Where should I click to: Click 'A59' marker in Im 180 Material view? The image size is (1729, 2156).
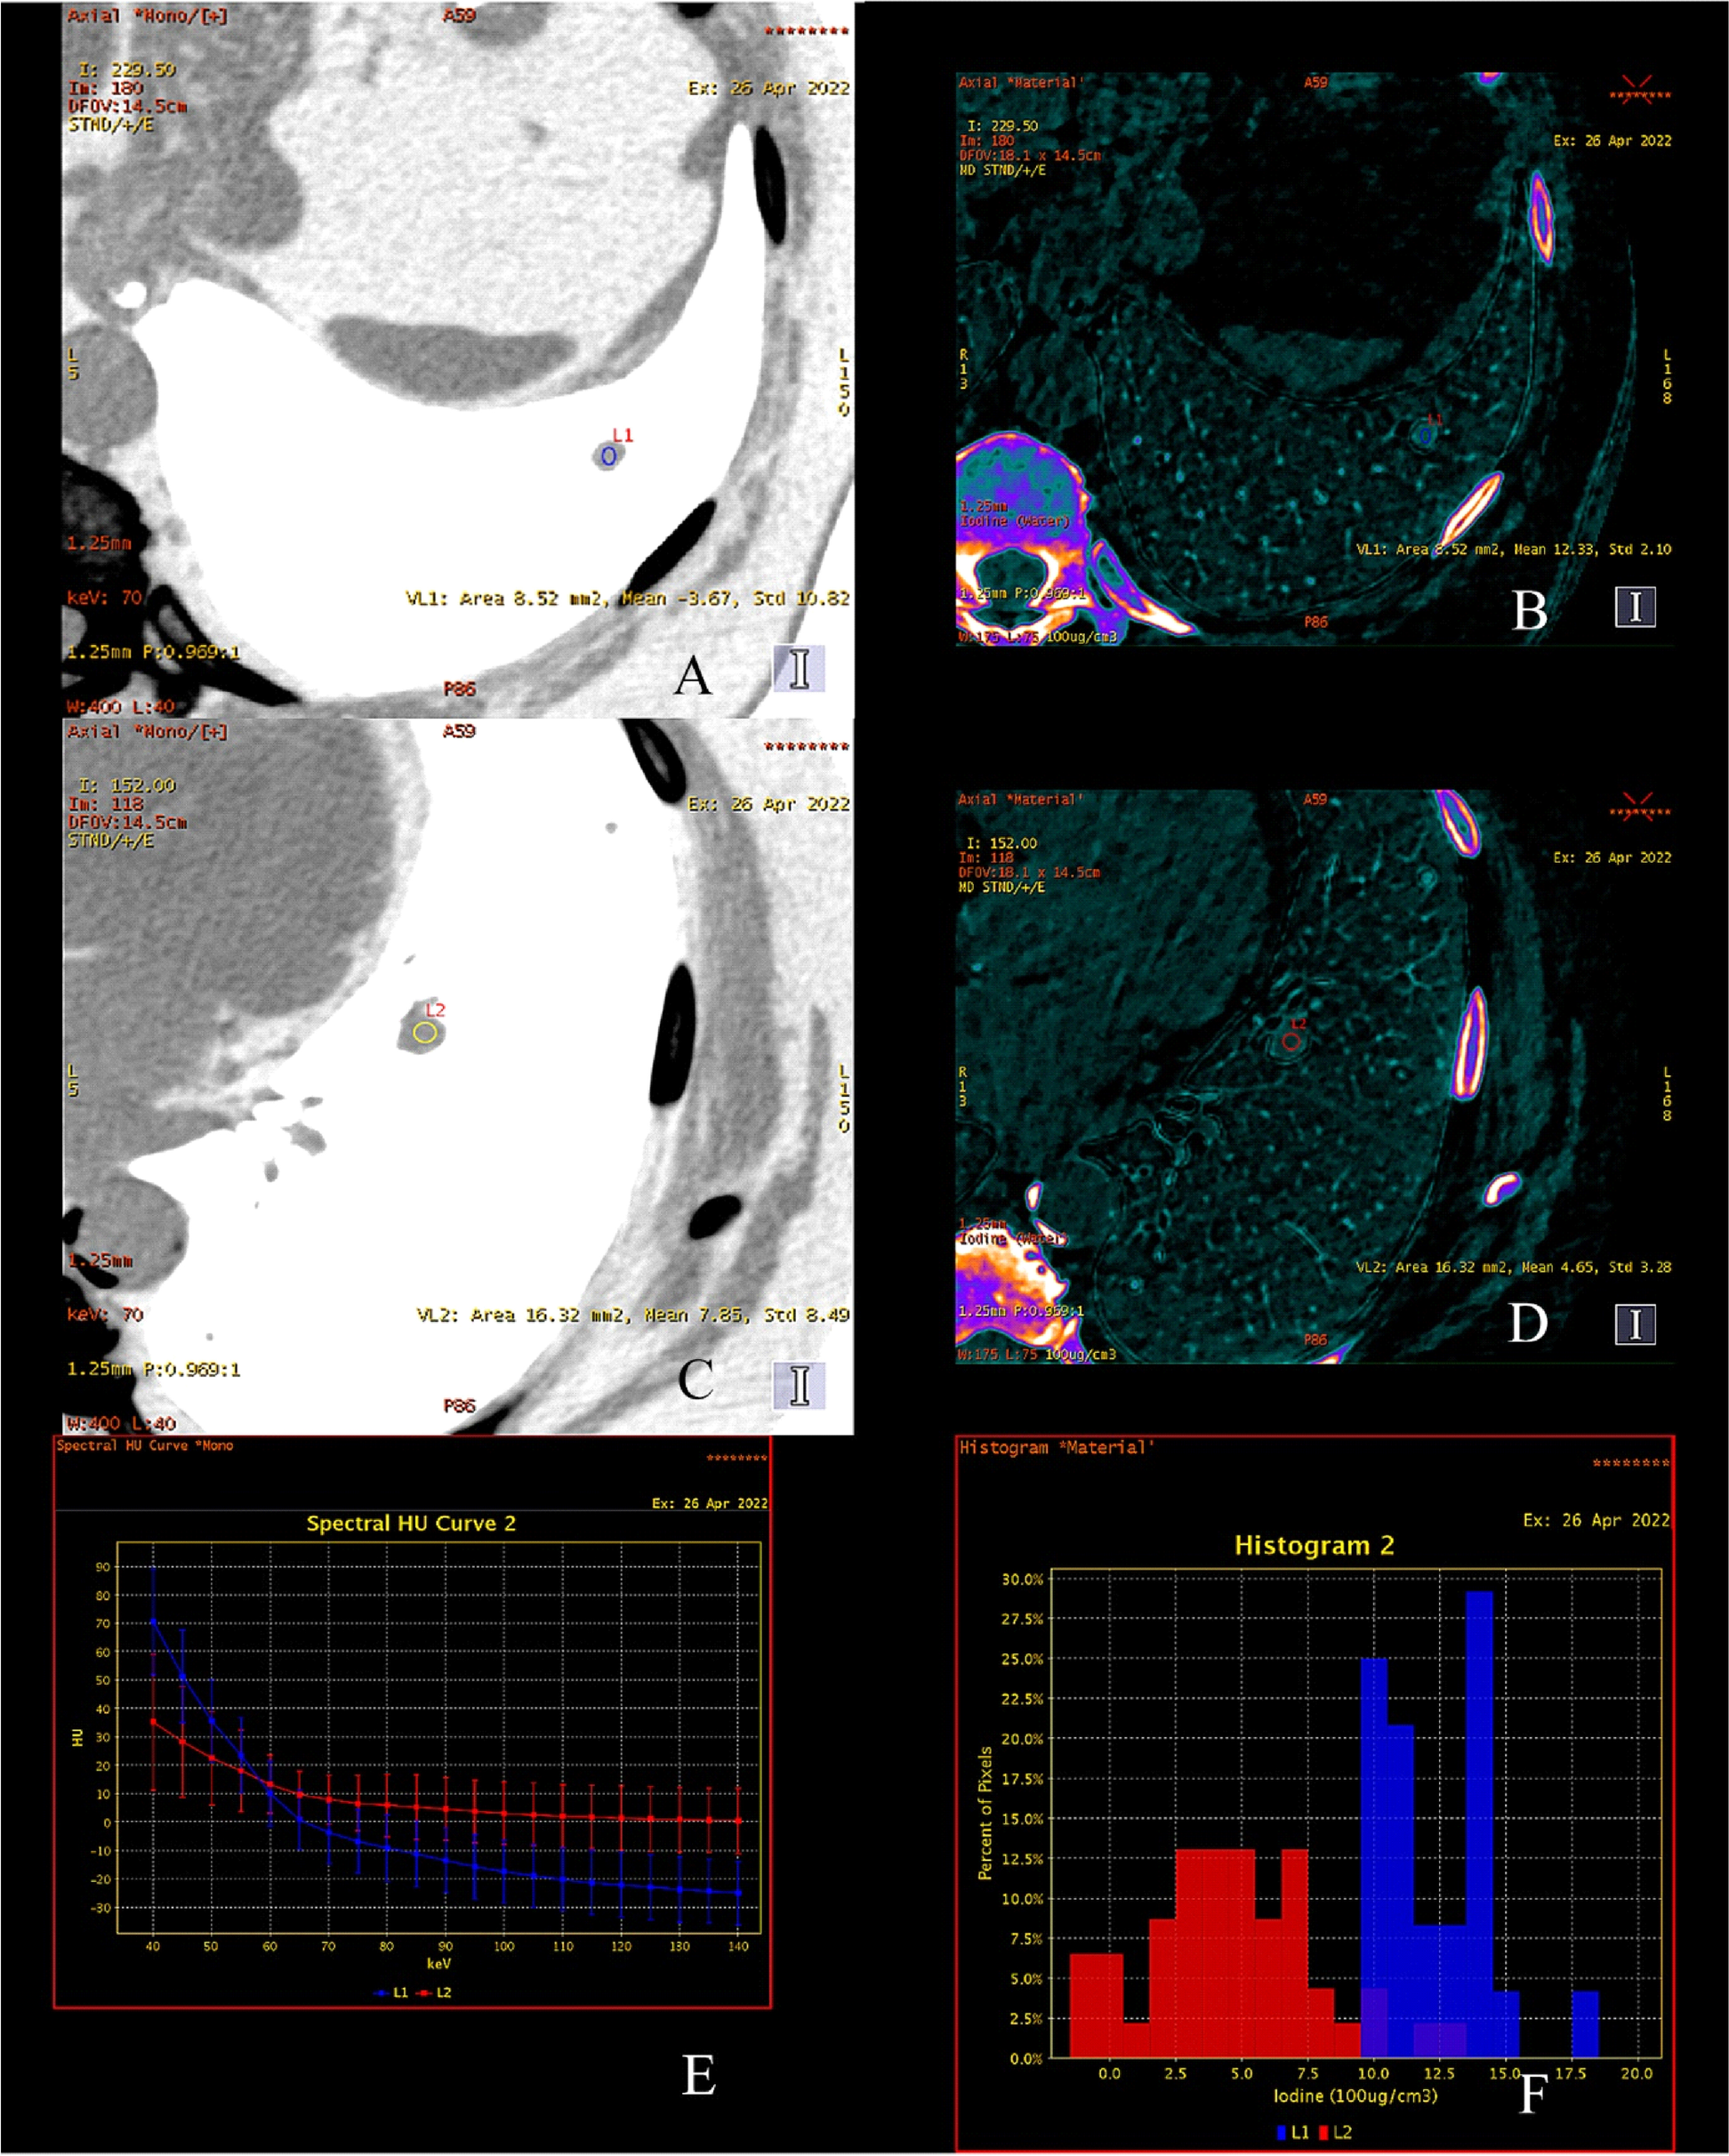(x=1316, y=83)
